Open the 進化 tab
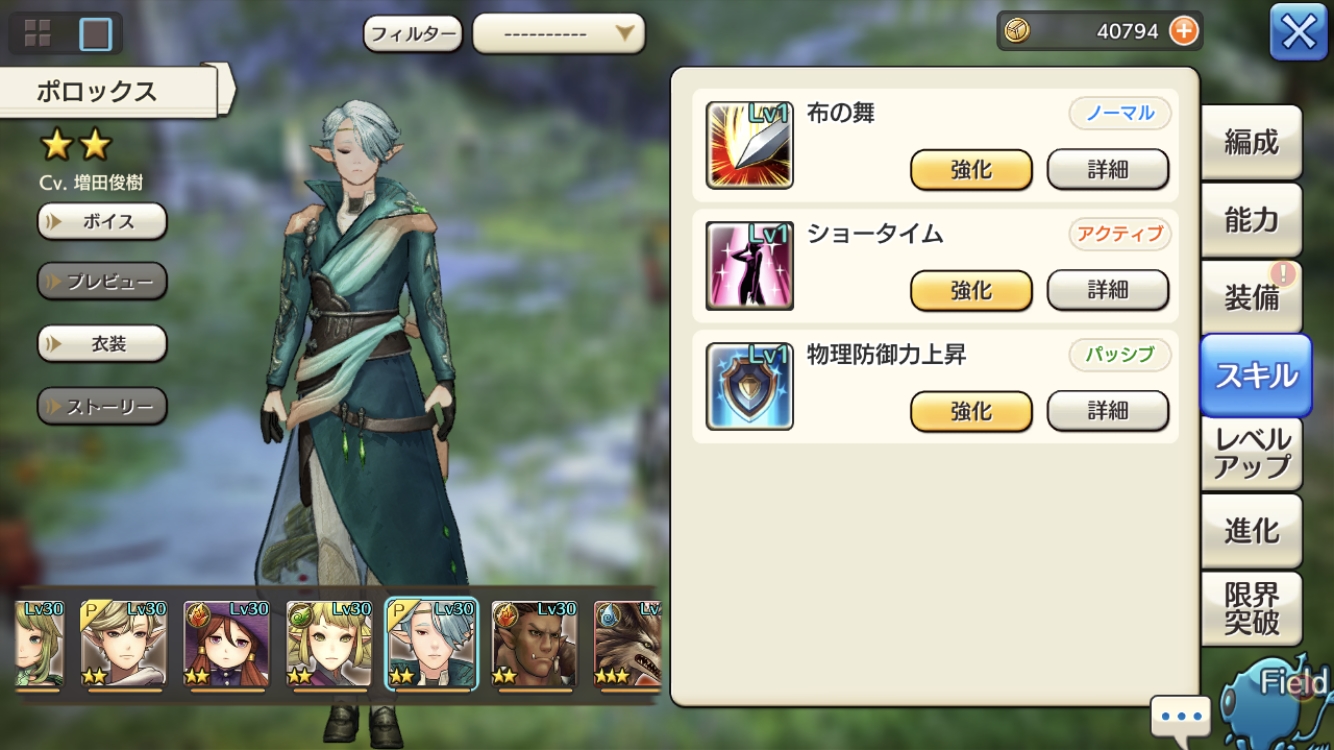This screenshot has width=1334, height=750. pyautogui.click(x=1251, y=531)
